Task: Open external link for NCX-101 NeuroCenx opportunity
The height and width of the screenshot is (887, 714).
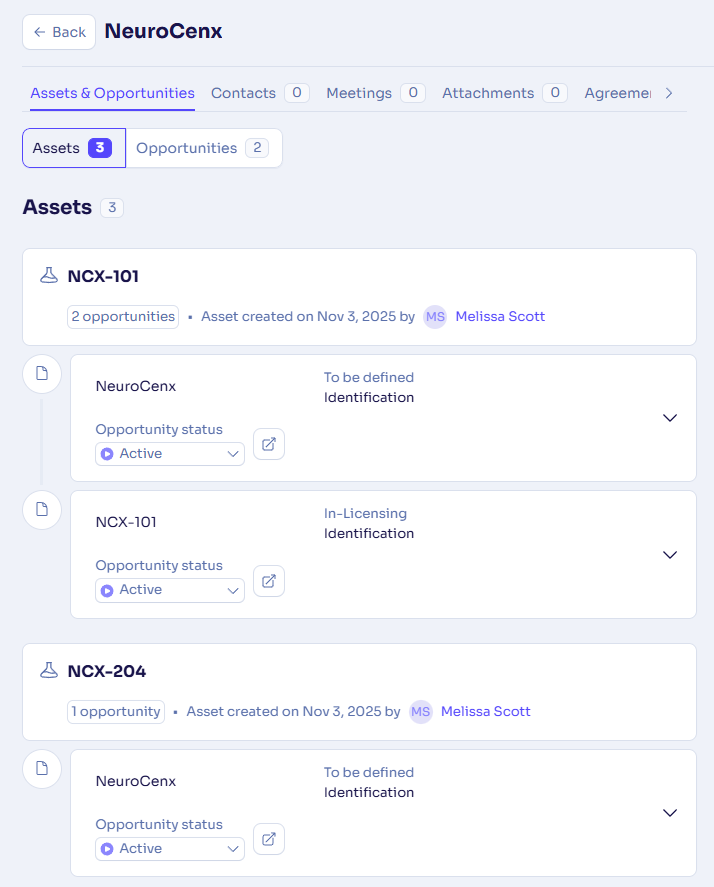Action: pyautogui.click(x=269, y=444)
